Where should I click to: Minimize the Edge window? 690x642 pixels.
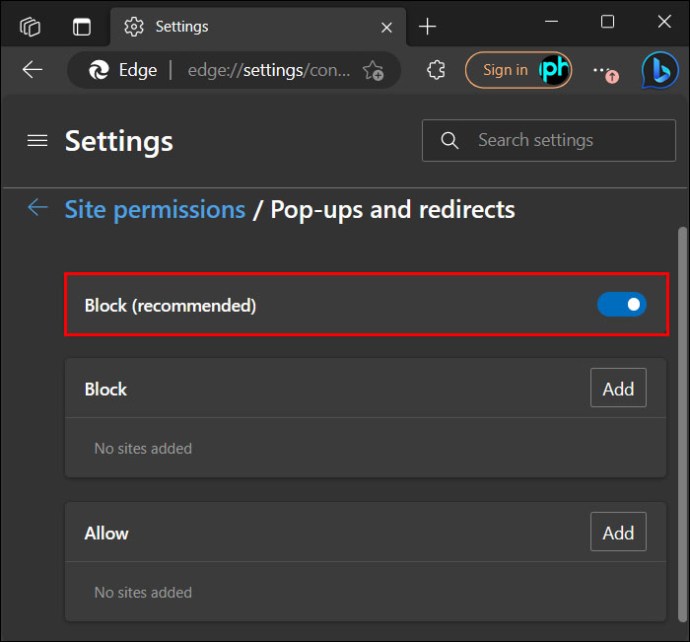551,21
